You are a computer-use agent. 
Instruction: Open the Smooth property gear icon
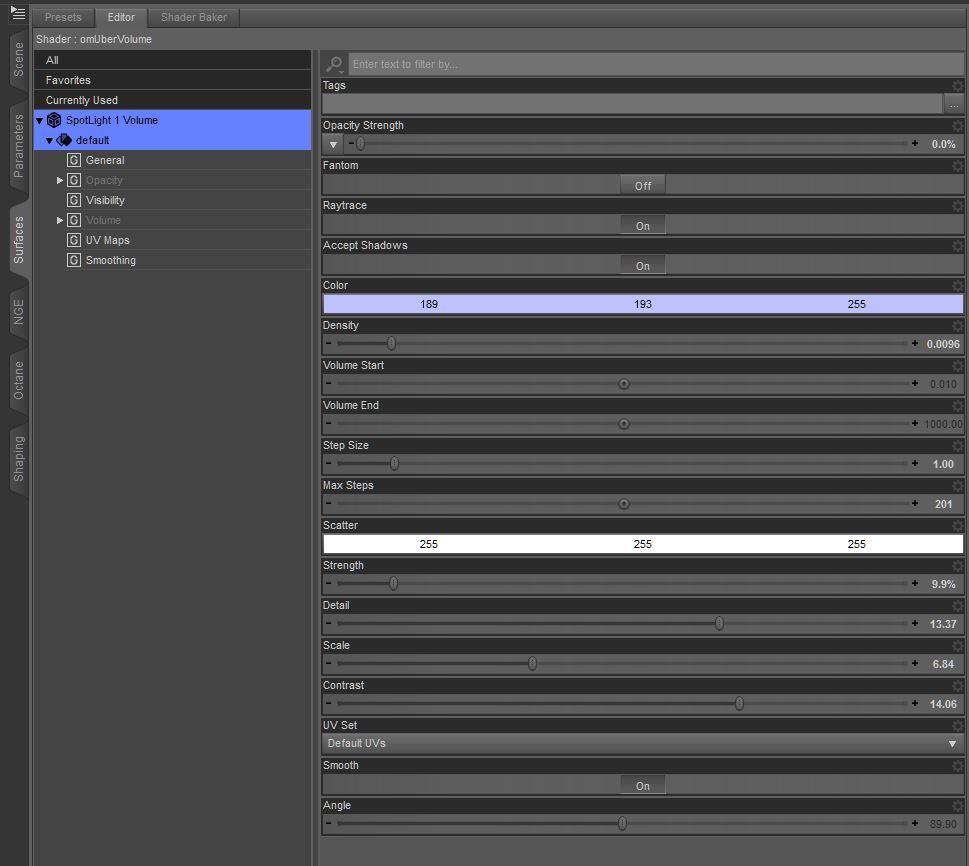[957, 766]
